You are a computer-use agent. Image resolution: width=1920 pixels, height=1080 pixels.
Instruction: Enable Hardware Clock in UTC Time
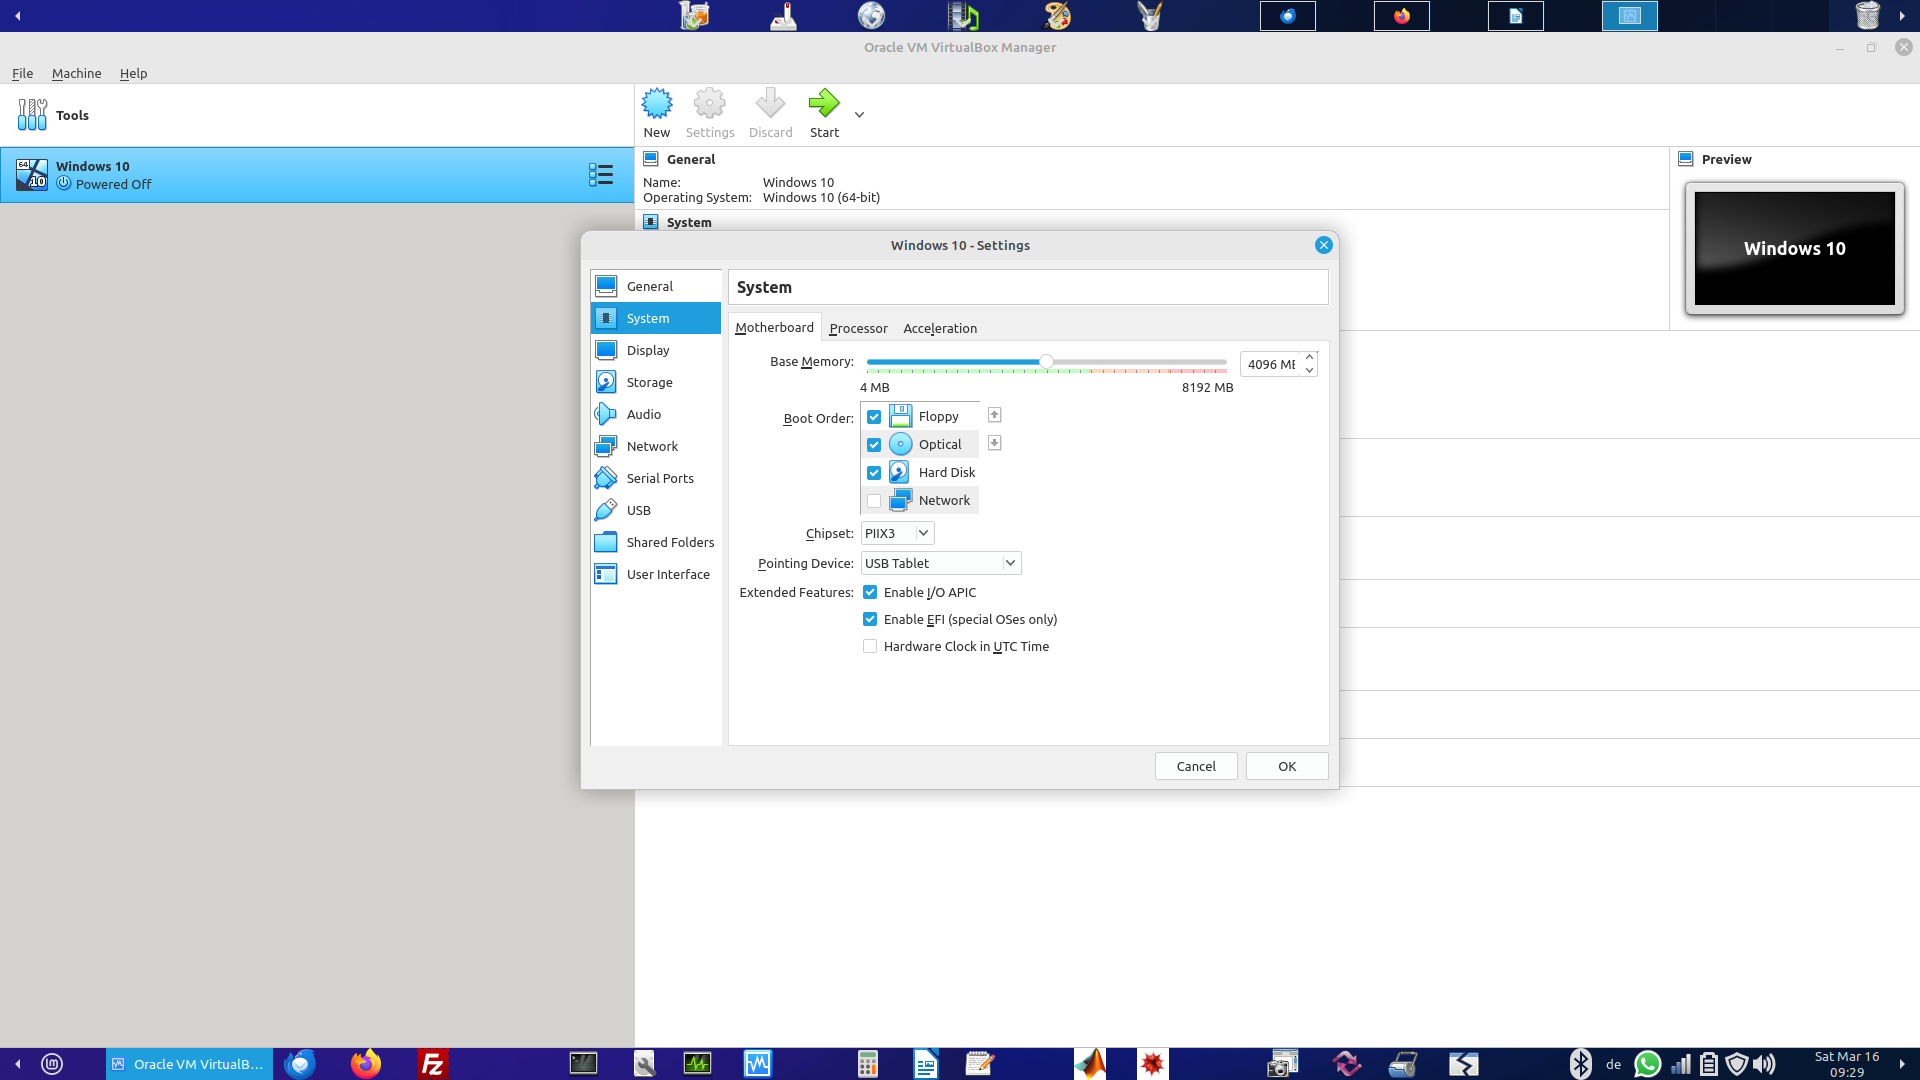tap(870, 646)
